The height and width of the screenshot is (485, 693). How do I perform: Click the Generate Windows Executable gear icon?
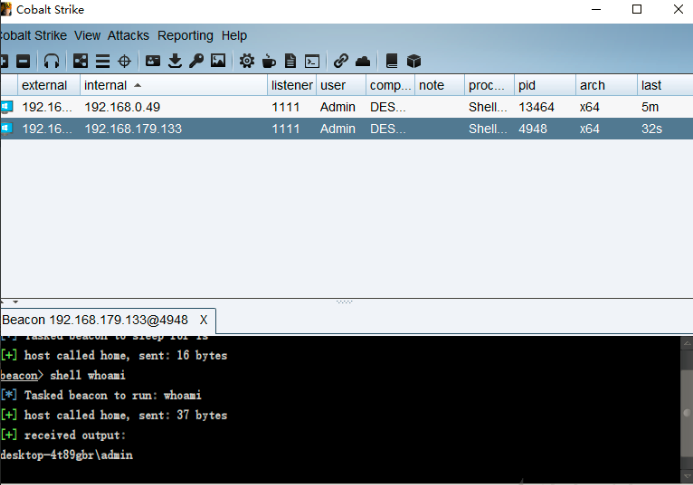coord(247,61)
